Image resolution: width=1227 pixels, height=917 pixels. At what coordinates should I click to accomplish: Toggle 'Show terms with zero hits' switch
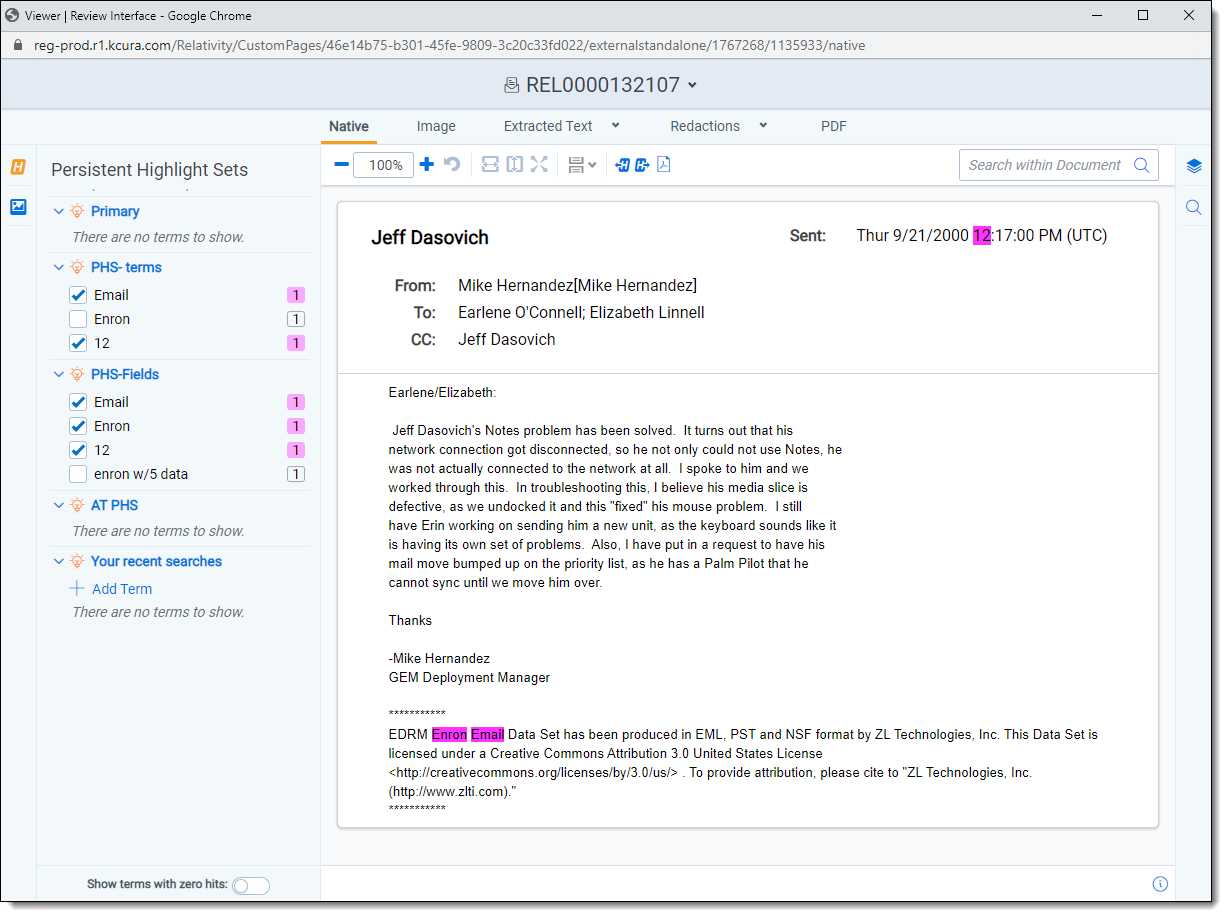[251, 885]
